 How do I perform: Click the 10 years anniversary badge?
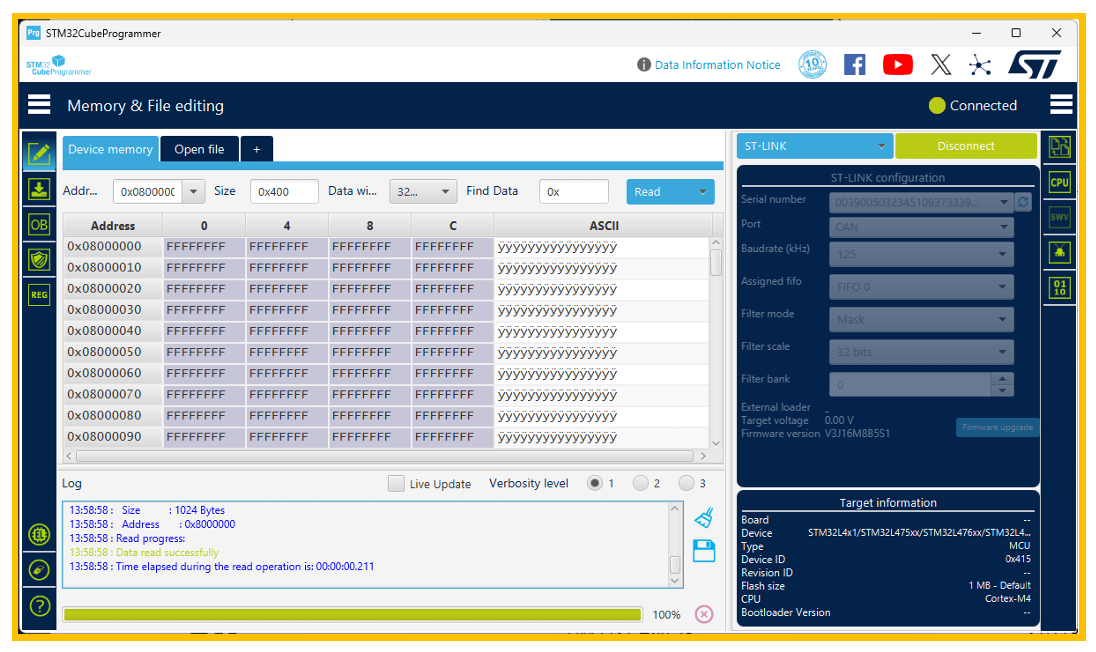[x=812, y=65]
